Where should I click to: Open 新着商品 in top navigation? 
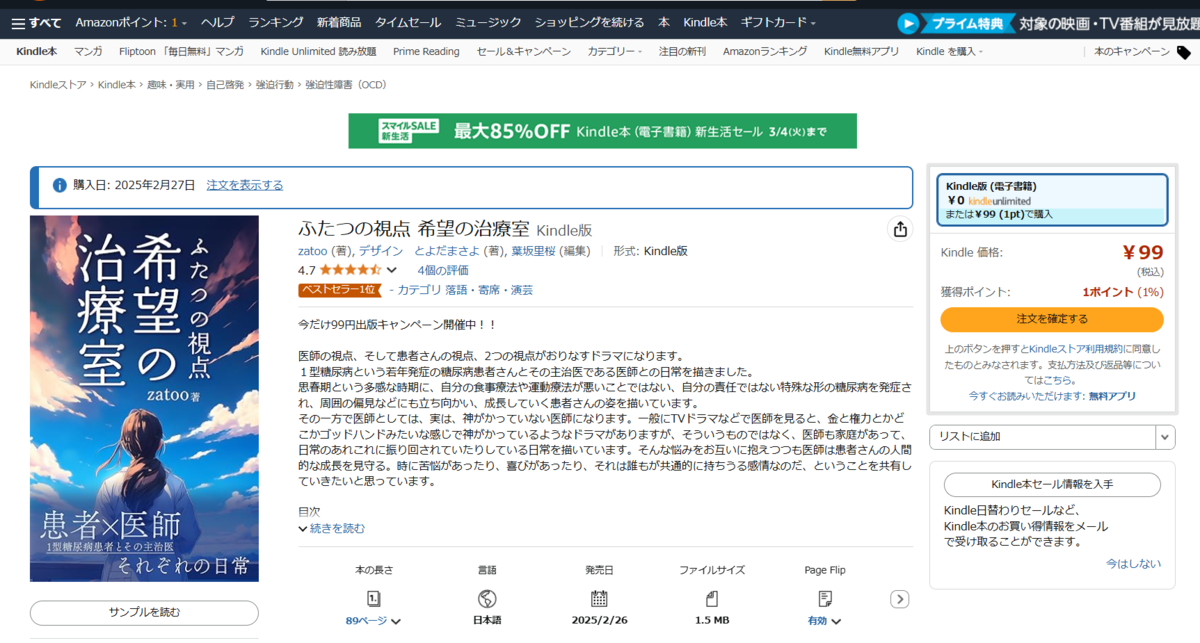339,22
